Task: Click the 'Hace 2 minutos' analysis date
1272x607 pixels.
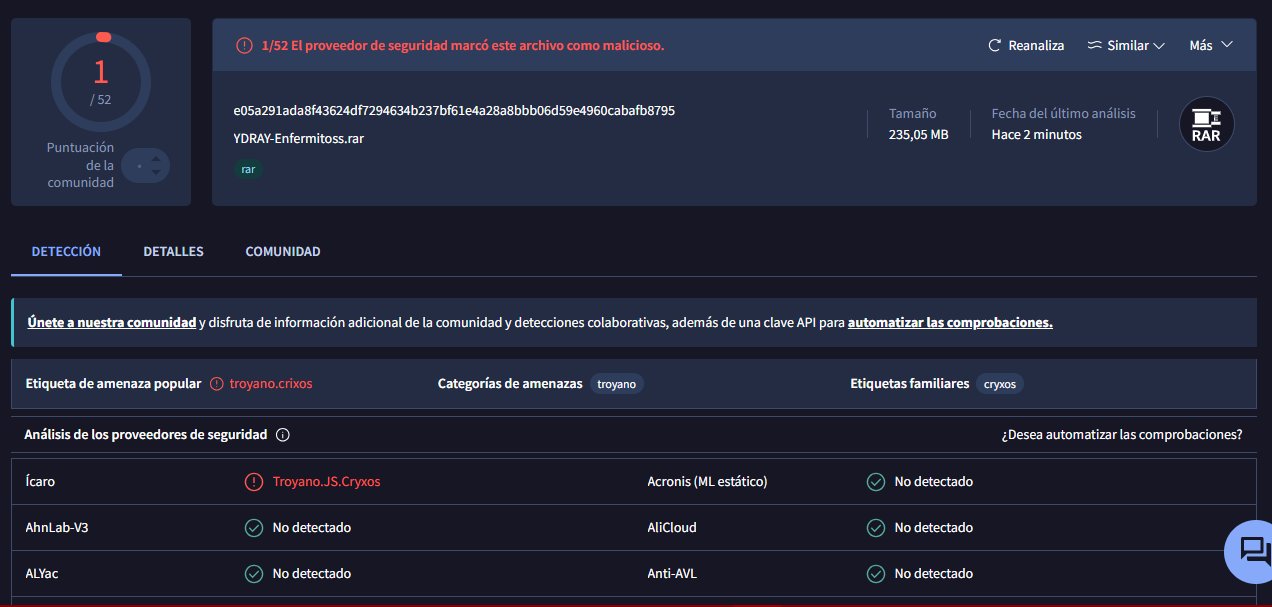Action: coord(1037,134)
